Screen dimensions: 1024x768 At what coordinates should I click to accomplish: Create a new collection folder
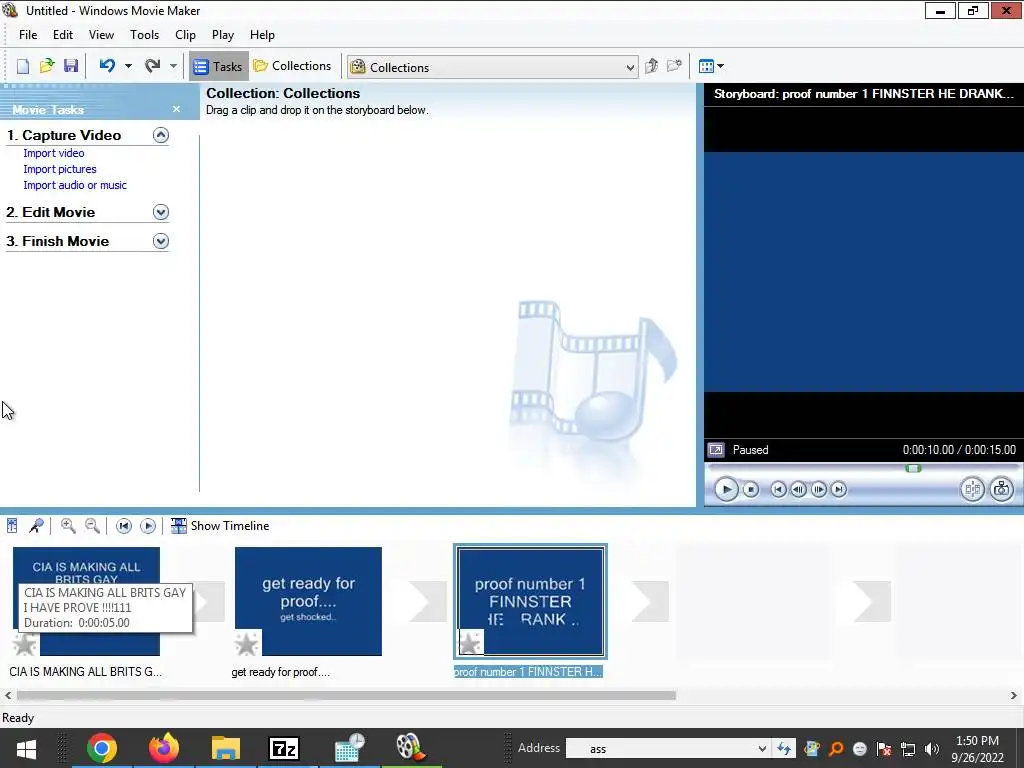pos(675,66)
